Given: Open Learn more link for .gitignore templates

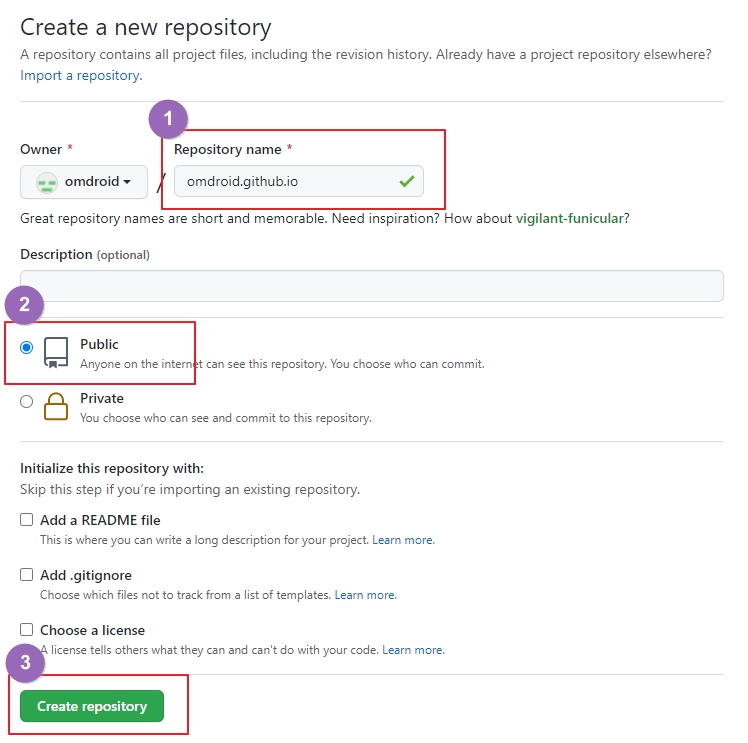Looking at the screenshot, I should pyautogui.click(x=365, y=595).
